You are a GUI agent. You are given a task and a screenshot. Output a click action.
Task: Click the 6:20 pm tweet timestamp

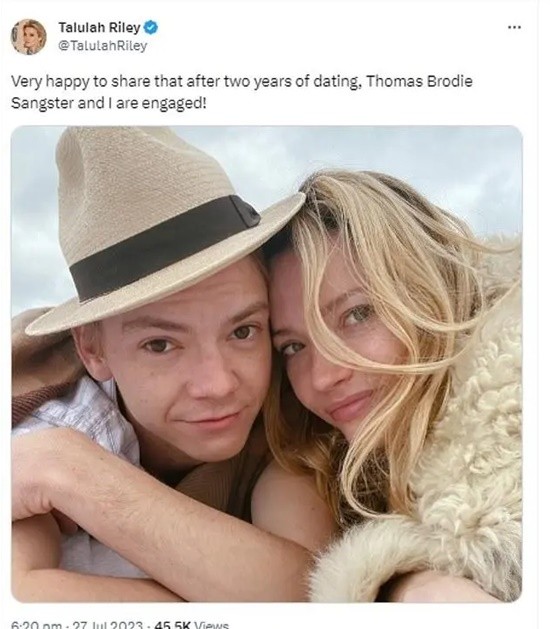36,625
